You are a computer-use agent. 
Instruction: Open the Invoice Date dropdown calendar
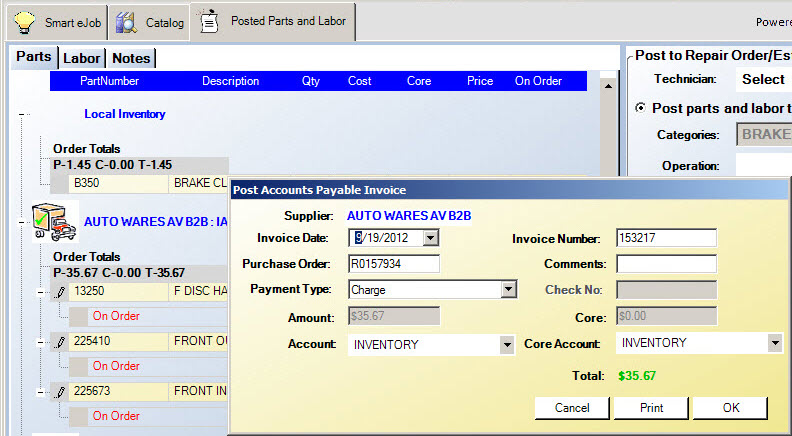tap(430, 238)
